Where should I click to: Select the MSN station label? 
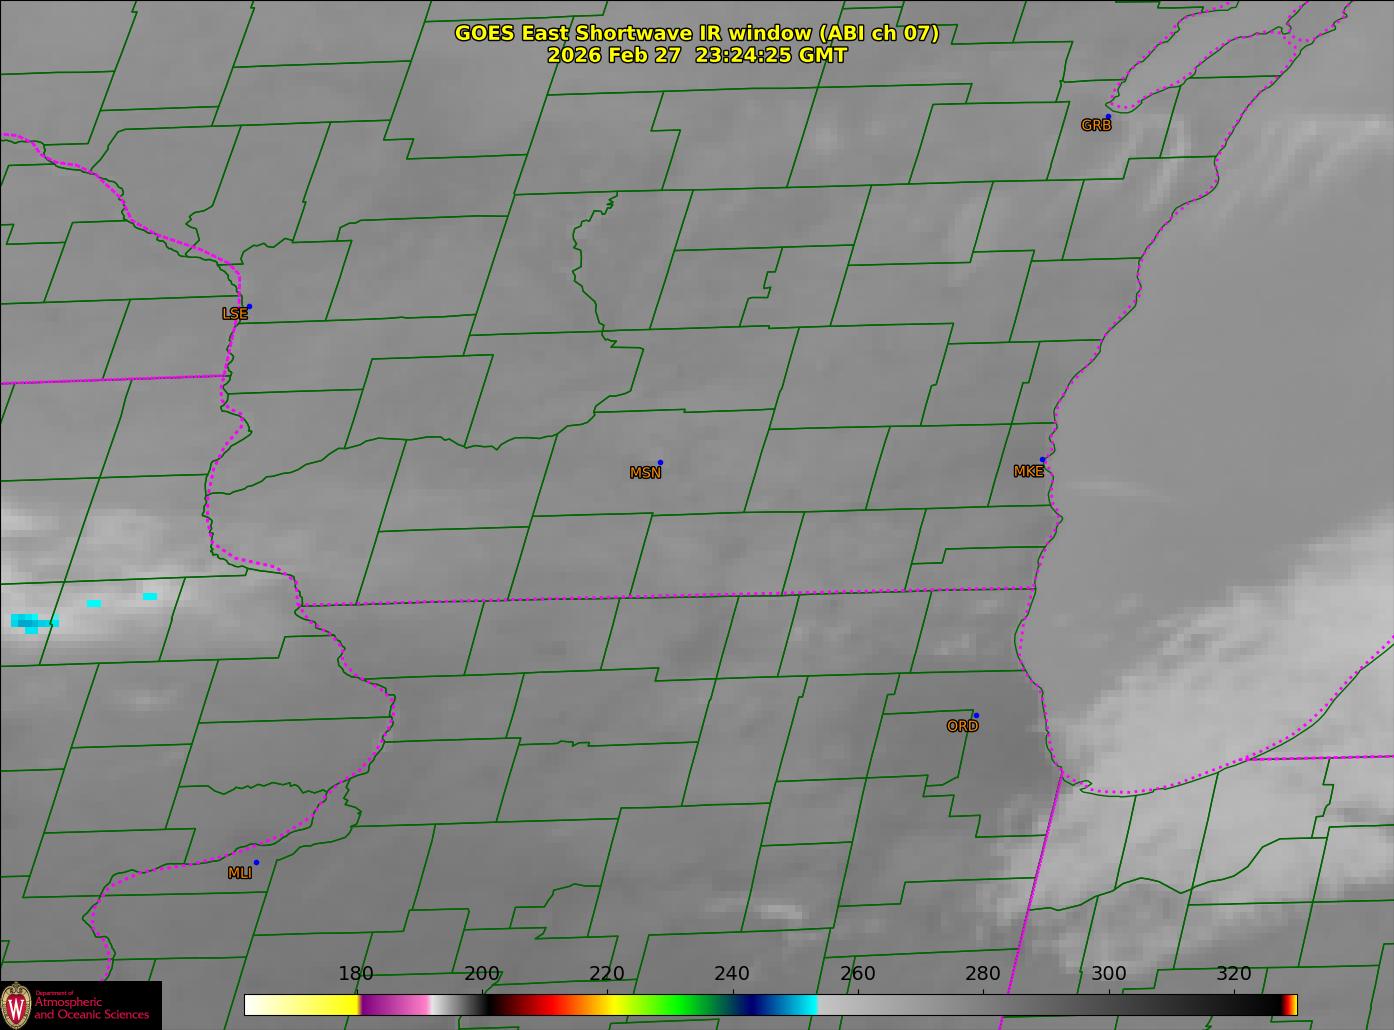pos(645,473)
